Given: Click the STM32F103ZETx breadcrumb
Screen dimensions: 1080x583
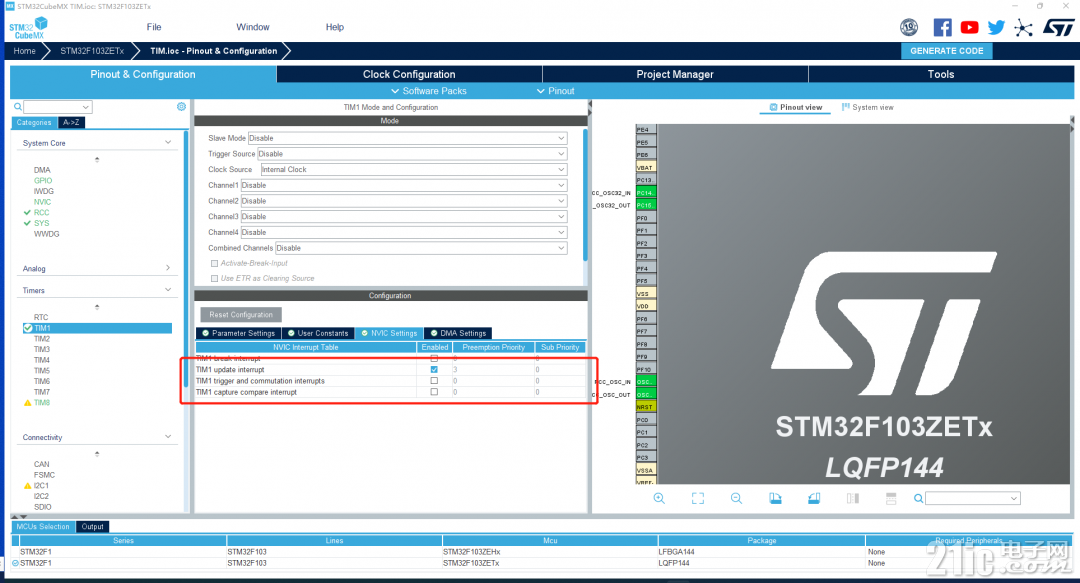Looking at the screenshot, I should pos(92,51).
